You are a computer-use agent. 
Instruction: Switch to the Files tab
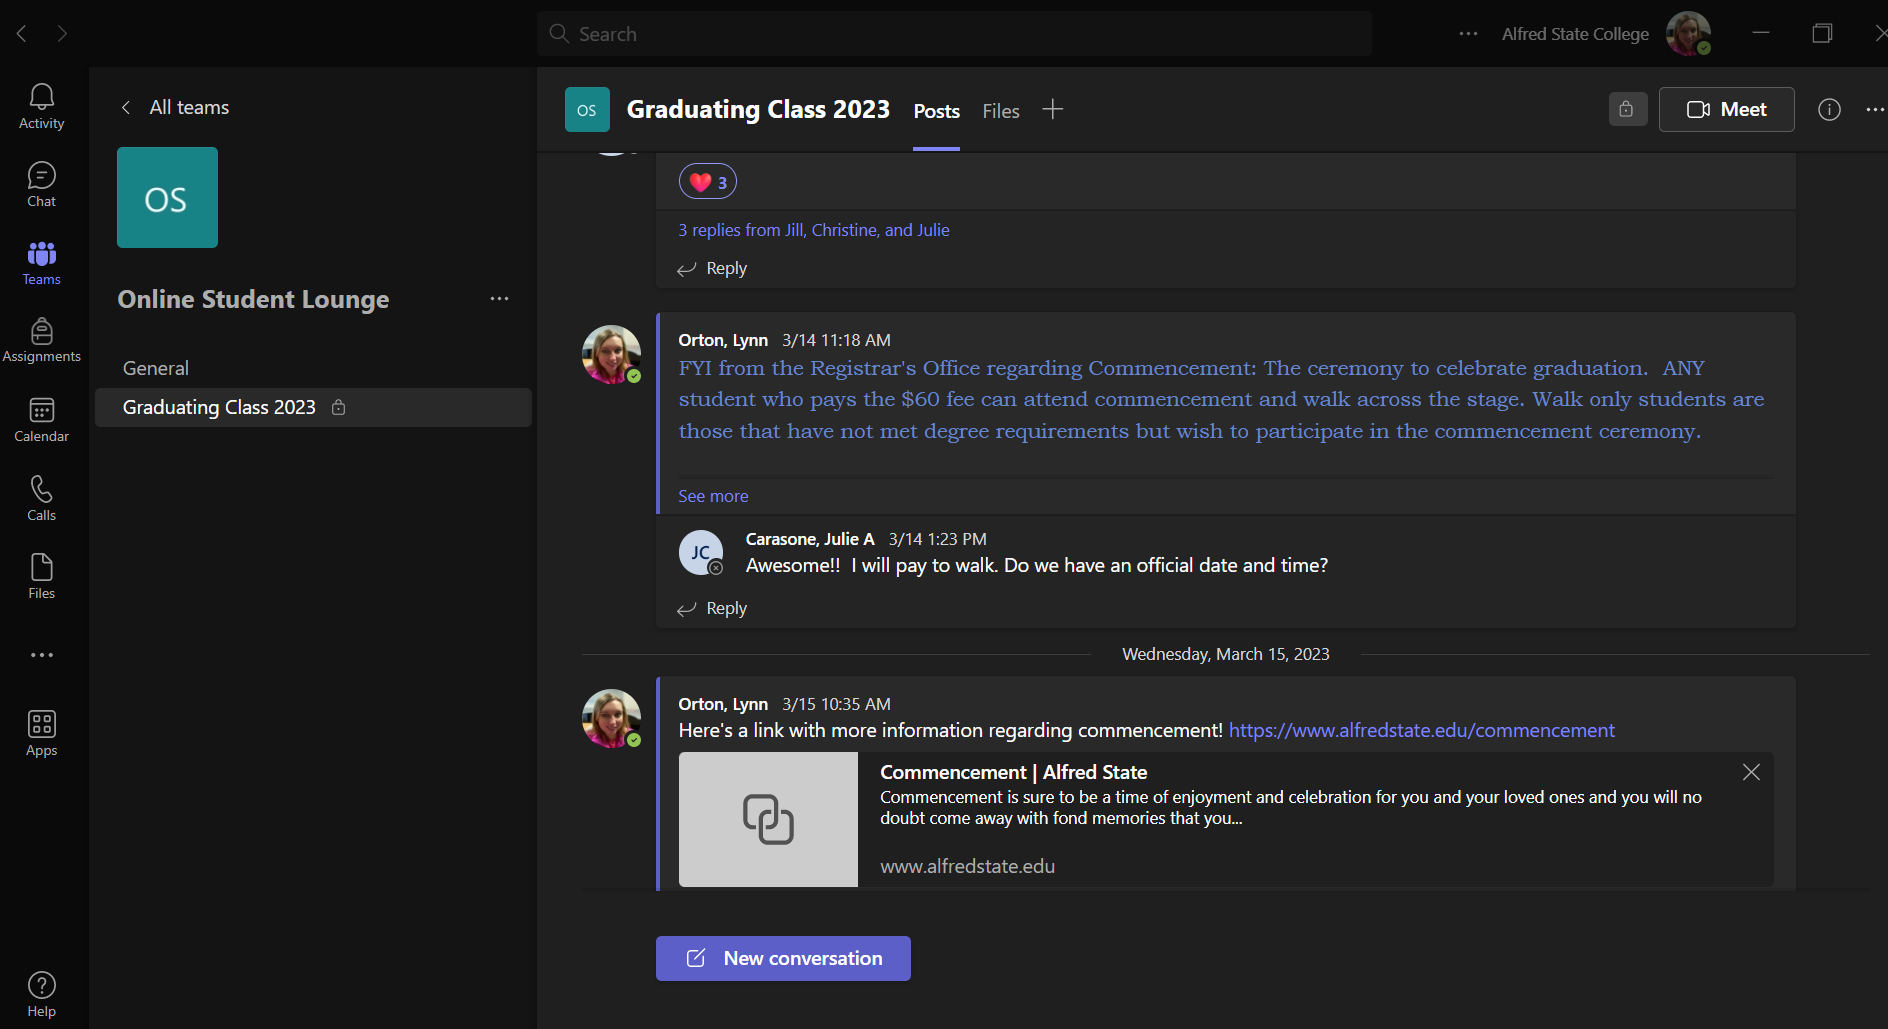[x=1000, y=111]
